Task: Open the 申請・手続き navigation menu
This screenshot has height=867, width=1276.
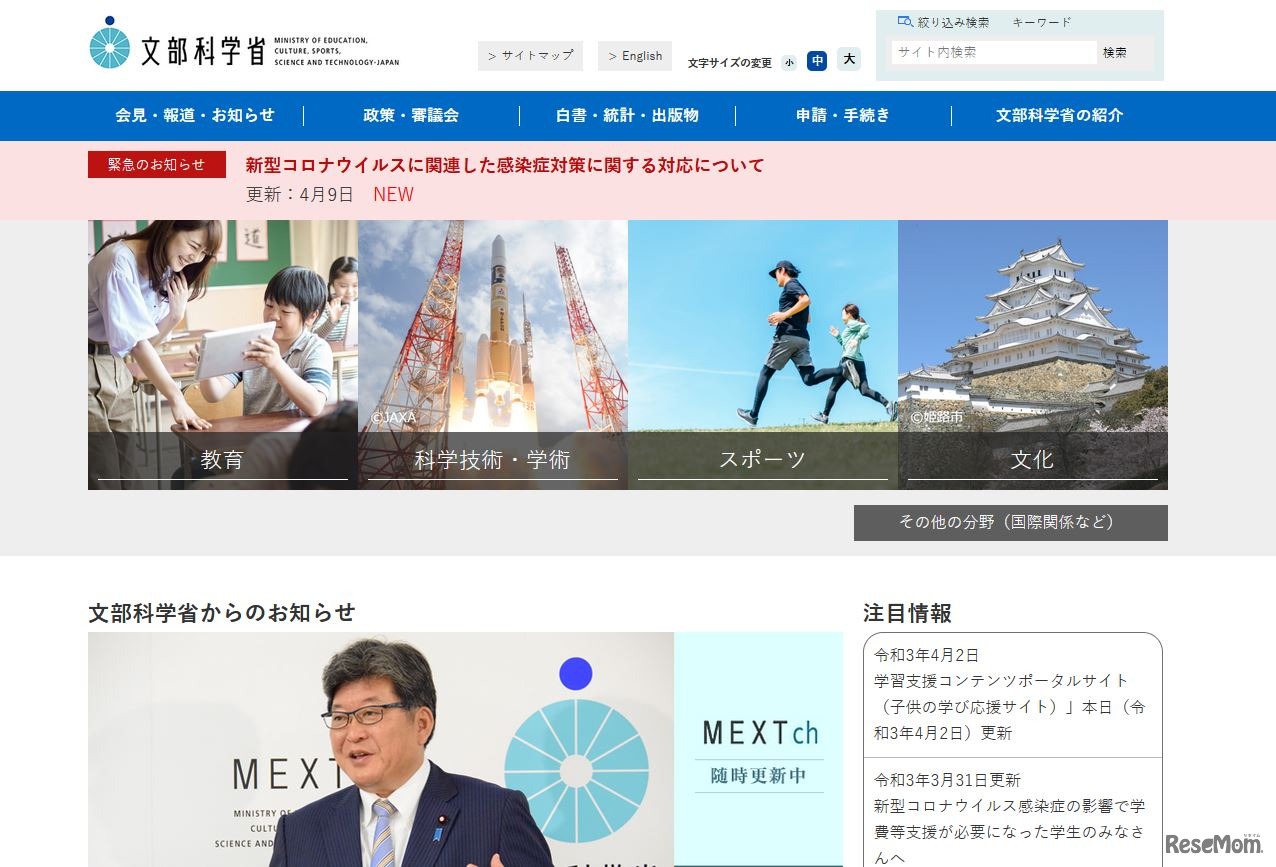Action: point(841,115)
